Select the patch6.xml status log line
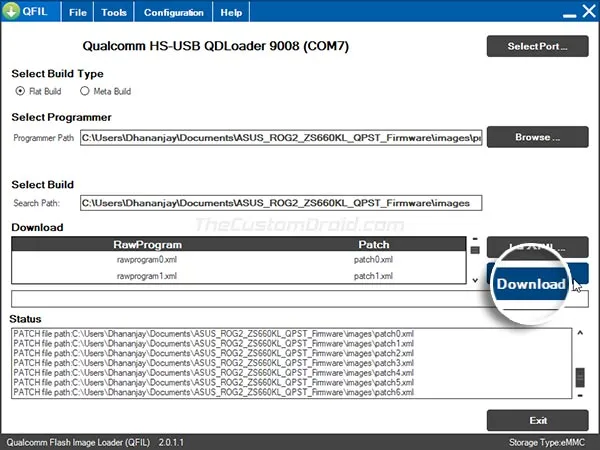600x450 pixels. (214, 392)
